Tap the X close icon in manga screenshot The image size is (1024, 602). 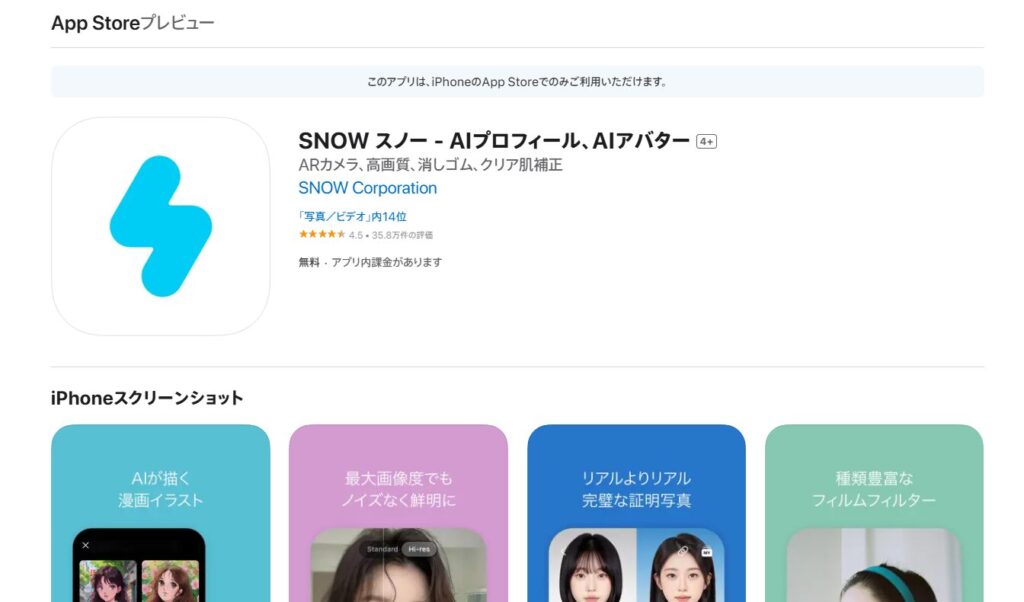click(x=86, y=545)
